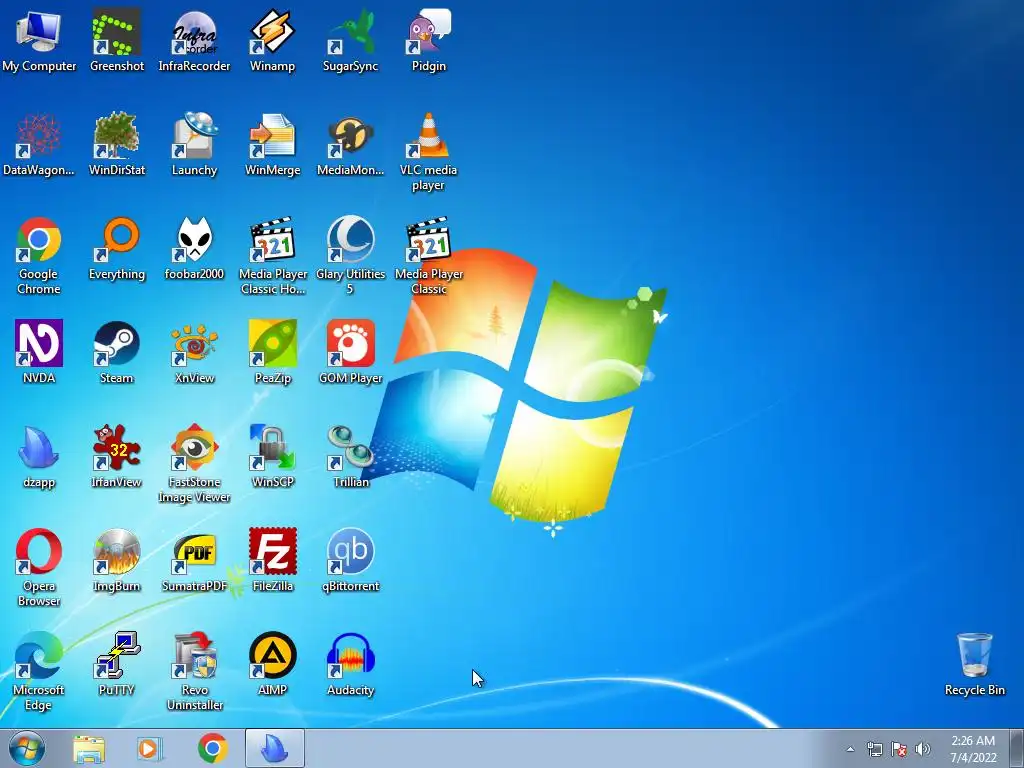Screen dimensions: 1024x768
Task: Click the FileZilla desktop icon
Action: click(x=272, y=552)
